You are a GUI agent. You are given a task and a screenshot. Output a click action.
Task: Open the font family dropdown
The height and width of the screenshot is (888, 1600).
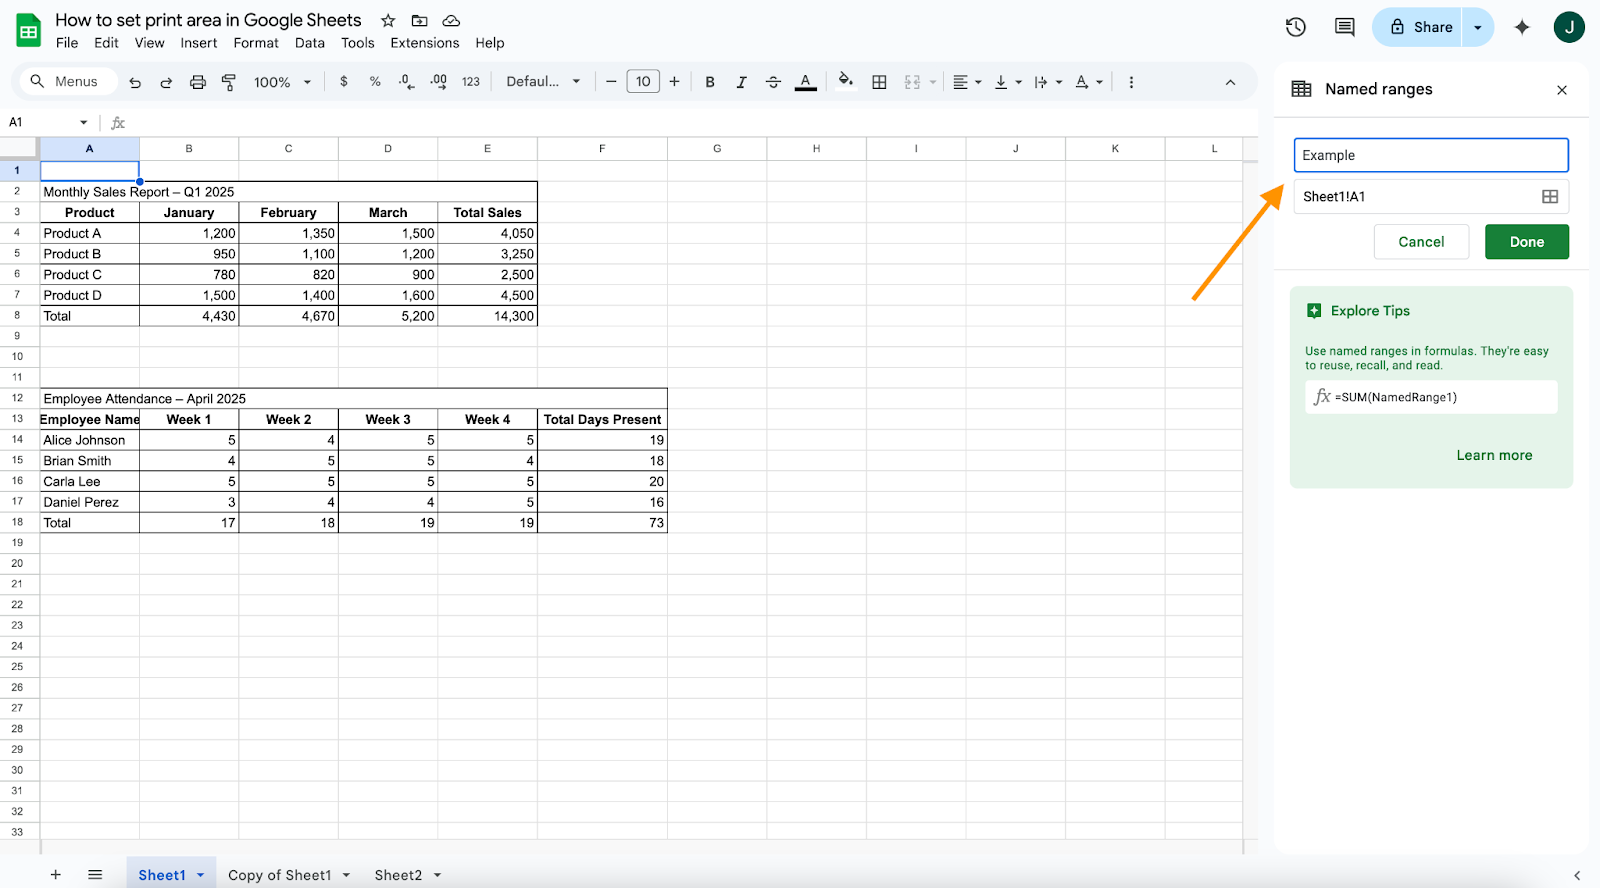543,82
